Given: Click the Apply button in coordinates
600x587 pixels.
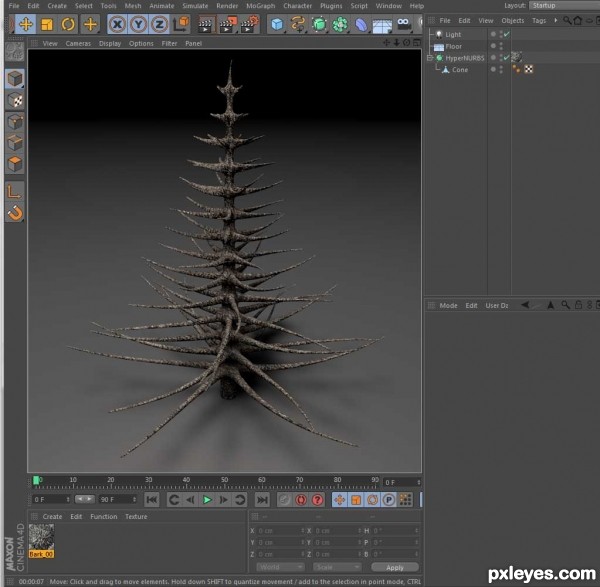Looking at the screenshot, I should pos(395,567).
